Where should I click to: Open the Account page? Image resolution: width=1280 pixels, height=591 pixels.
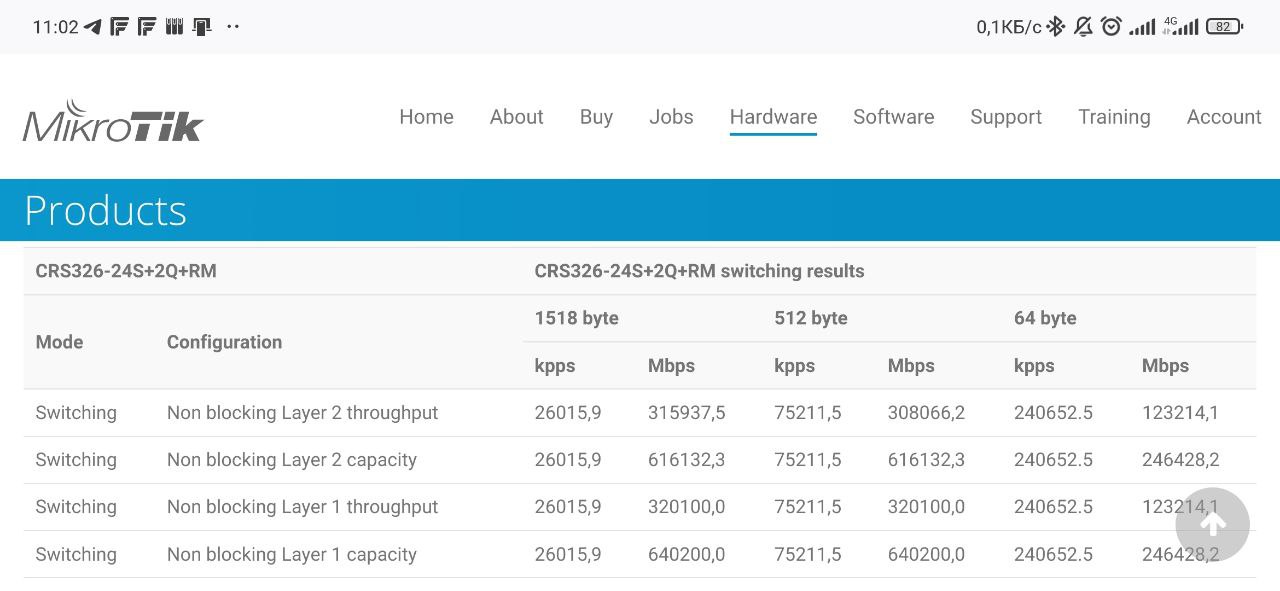pyautogui.click(x=1224, y=117)
